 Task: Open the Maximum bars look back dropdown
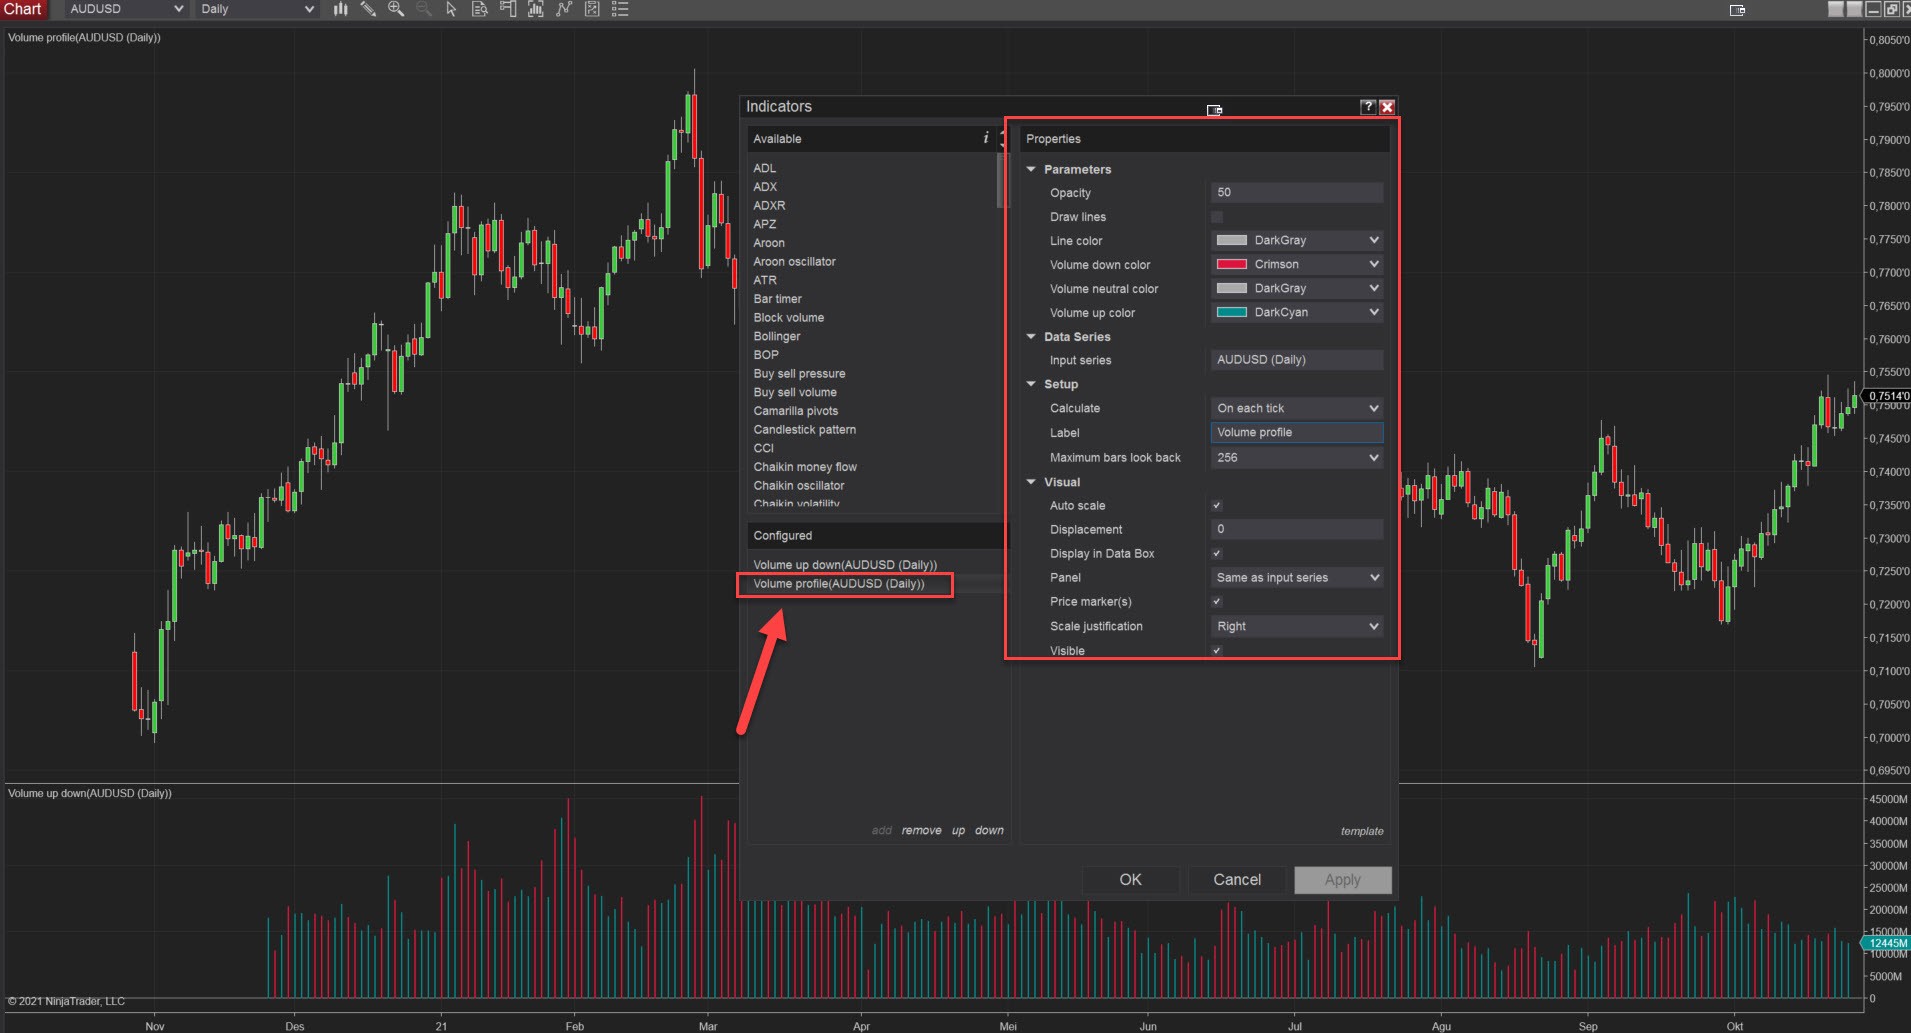(1297, 458)
